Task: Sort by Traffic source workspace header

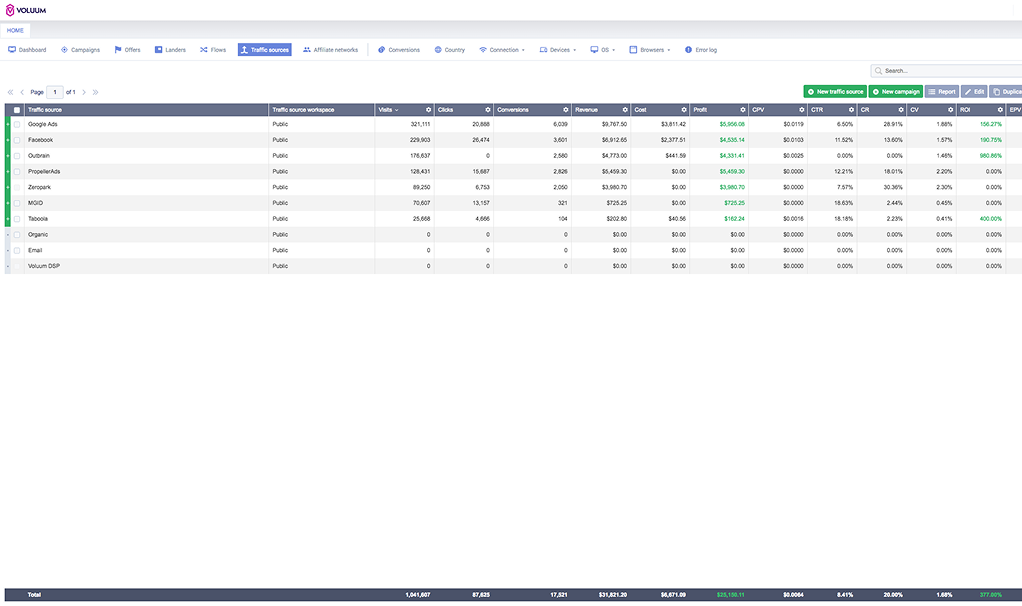Action: pyautogui.click(x=303, y=110)
